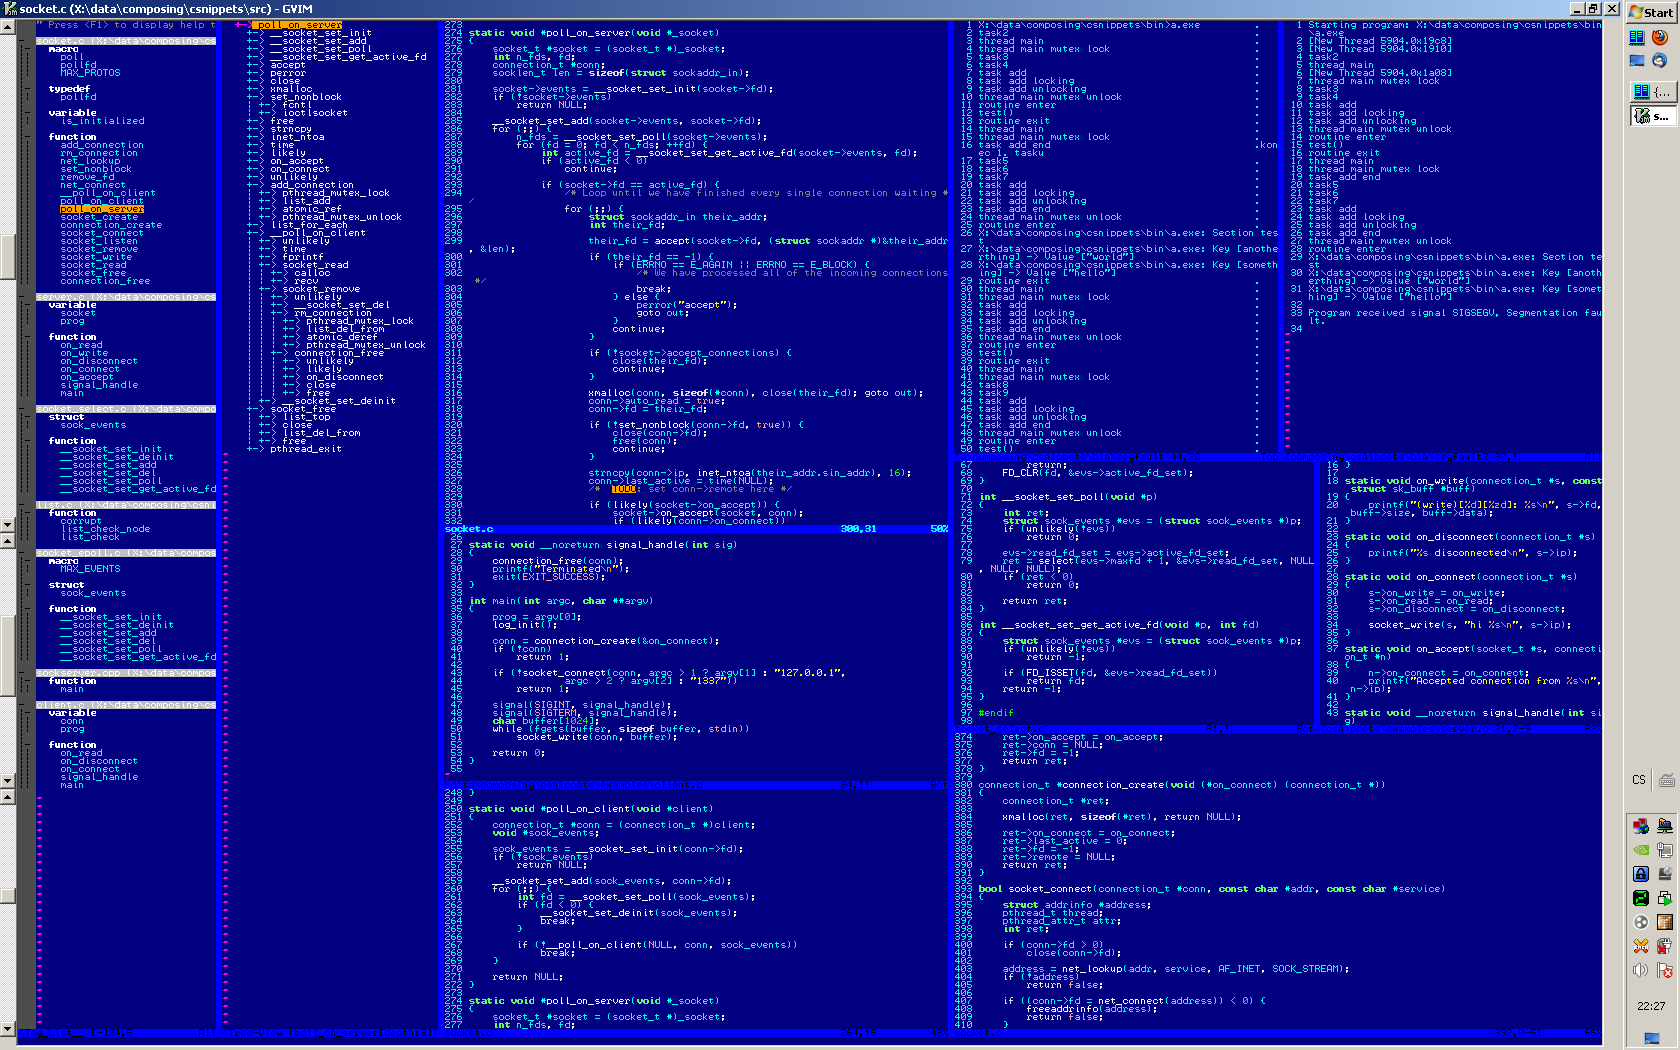Viewport: 1680px width, 1050px height.
Task: Open the NVIDIA tray icon
Action: (1641, 850)
